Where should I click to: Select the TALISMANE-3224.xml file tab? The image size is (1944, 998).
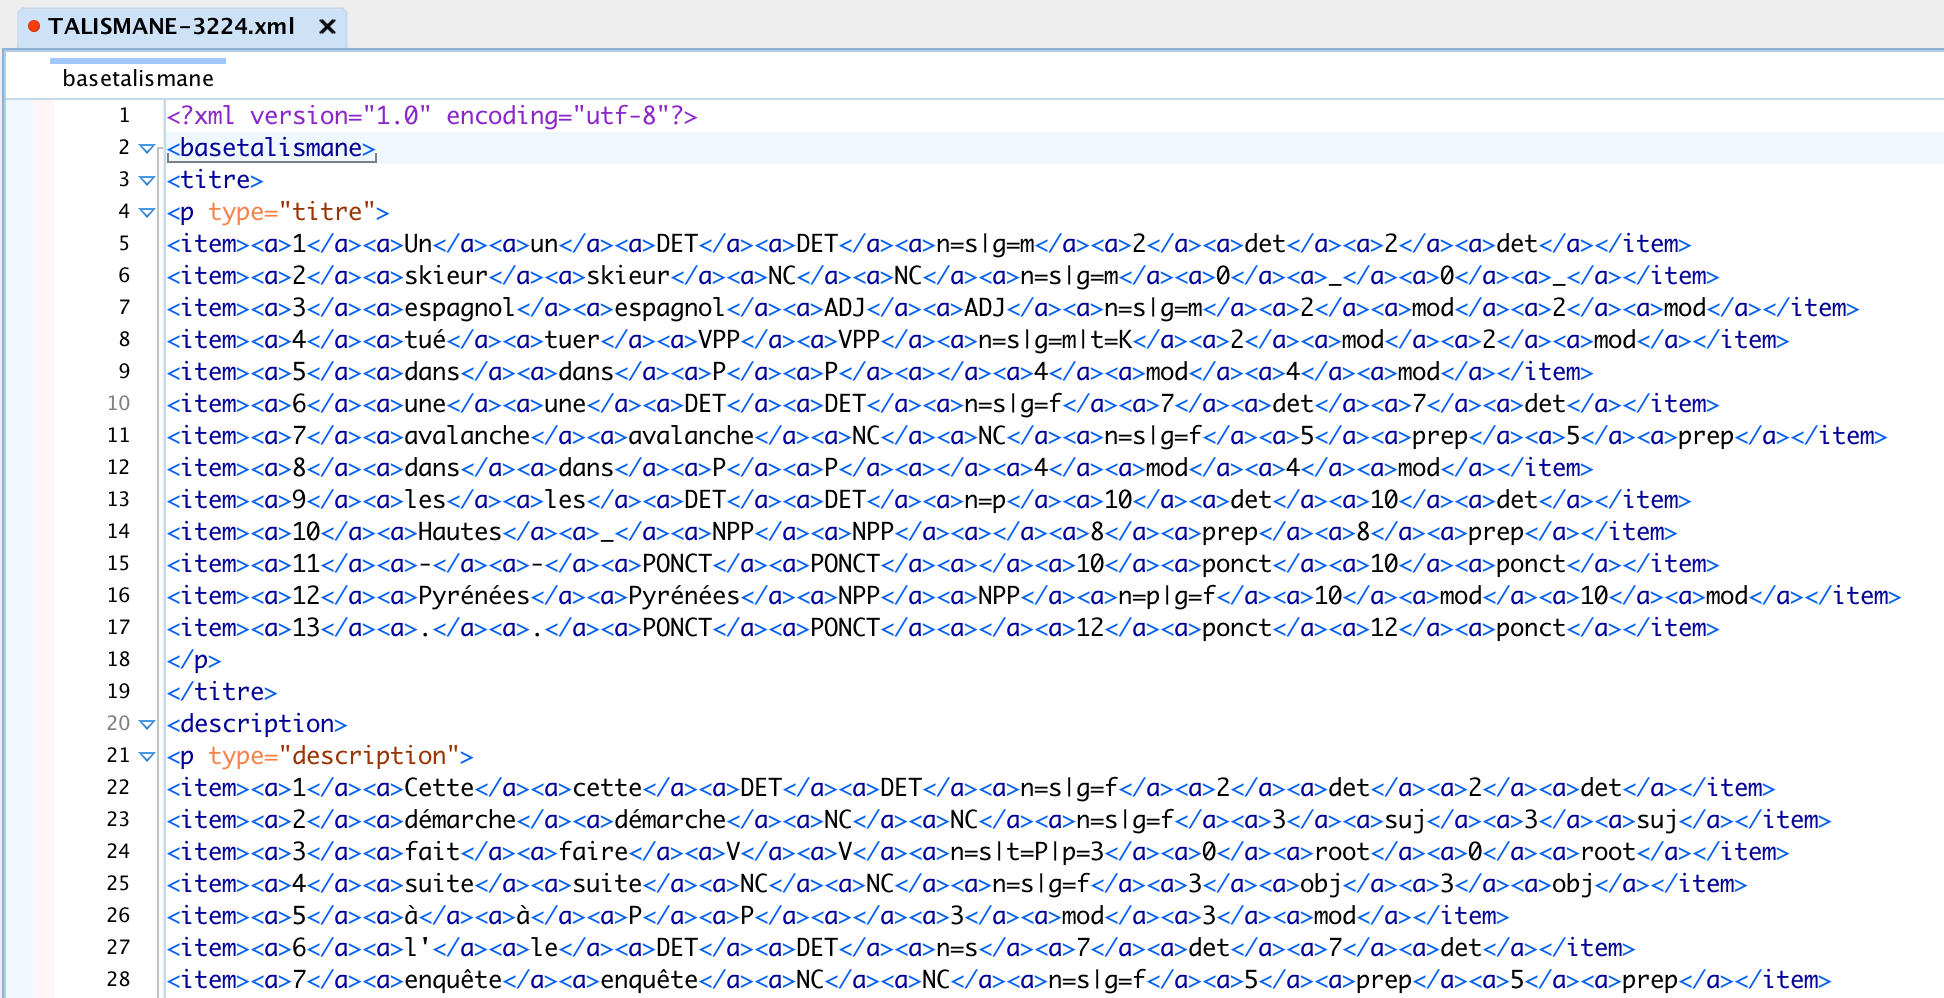(182, 27)
